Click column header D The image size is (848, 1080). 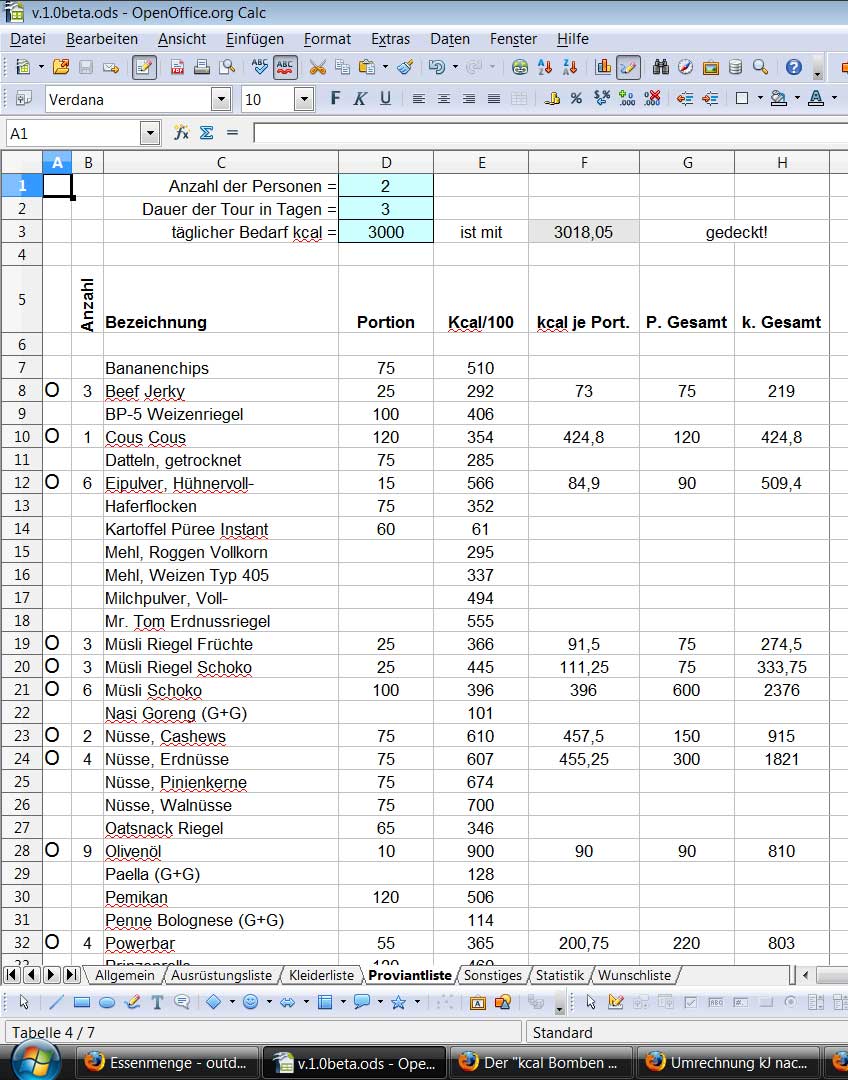tap(386, 163)
